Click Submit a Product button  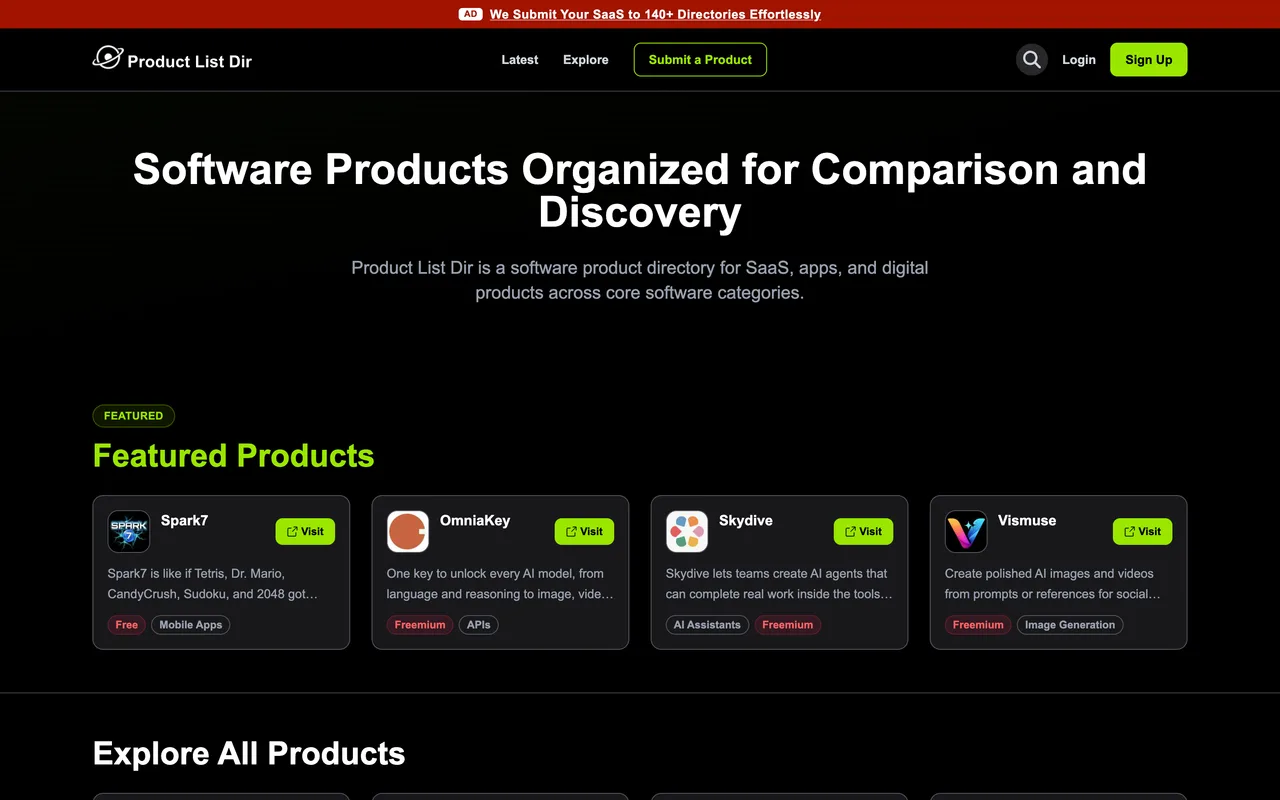tap(700, 60)
